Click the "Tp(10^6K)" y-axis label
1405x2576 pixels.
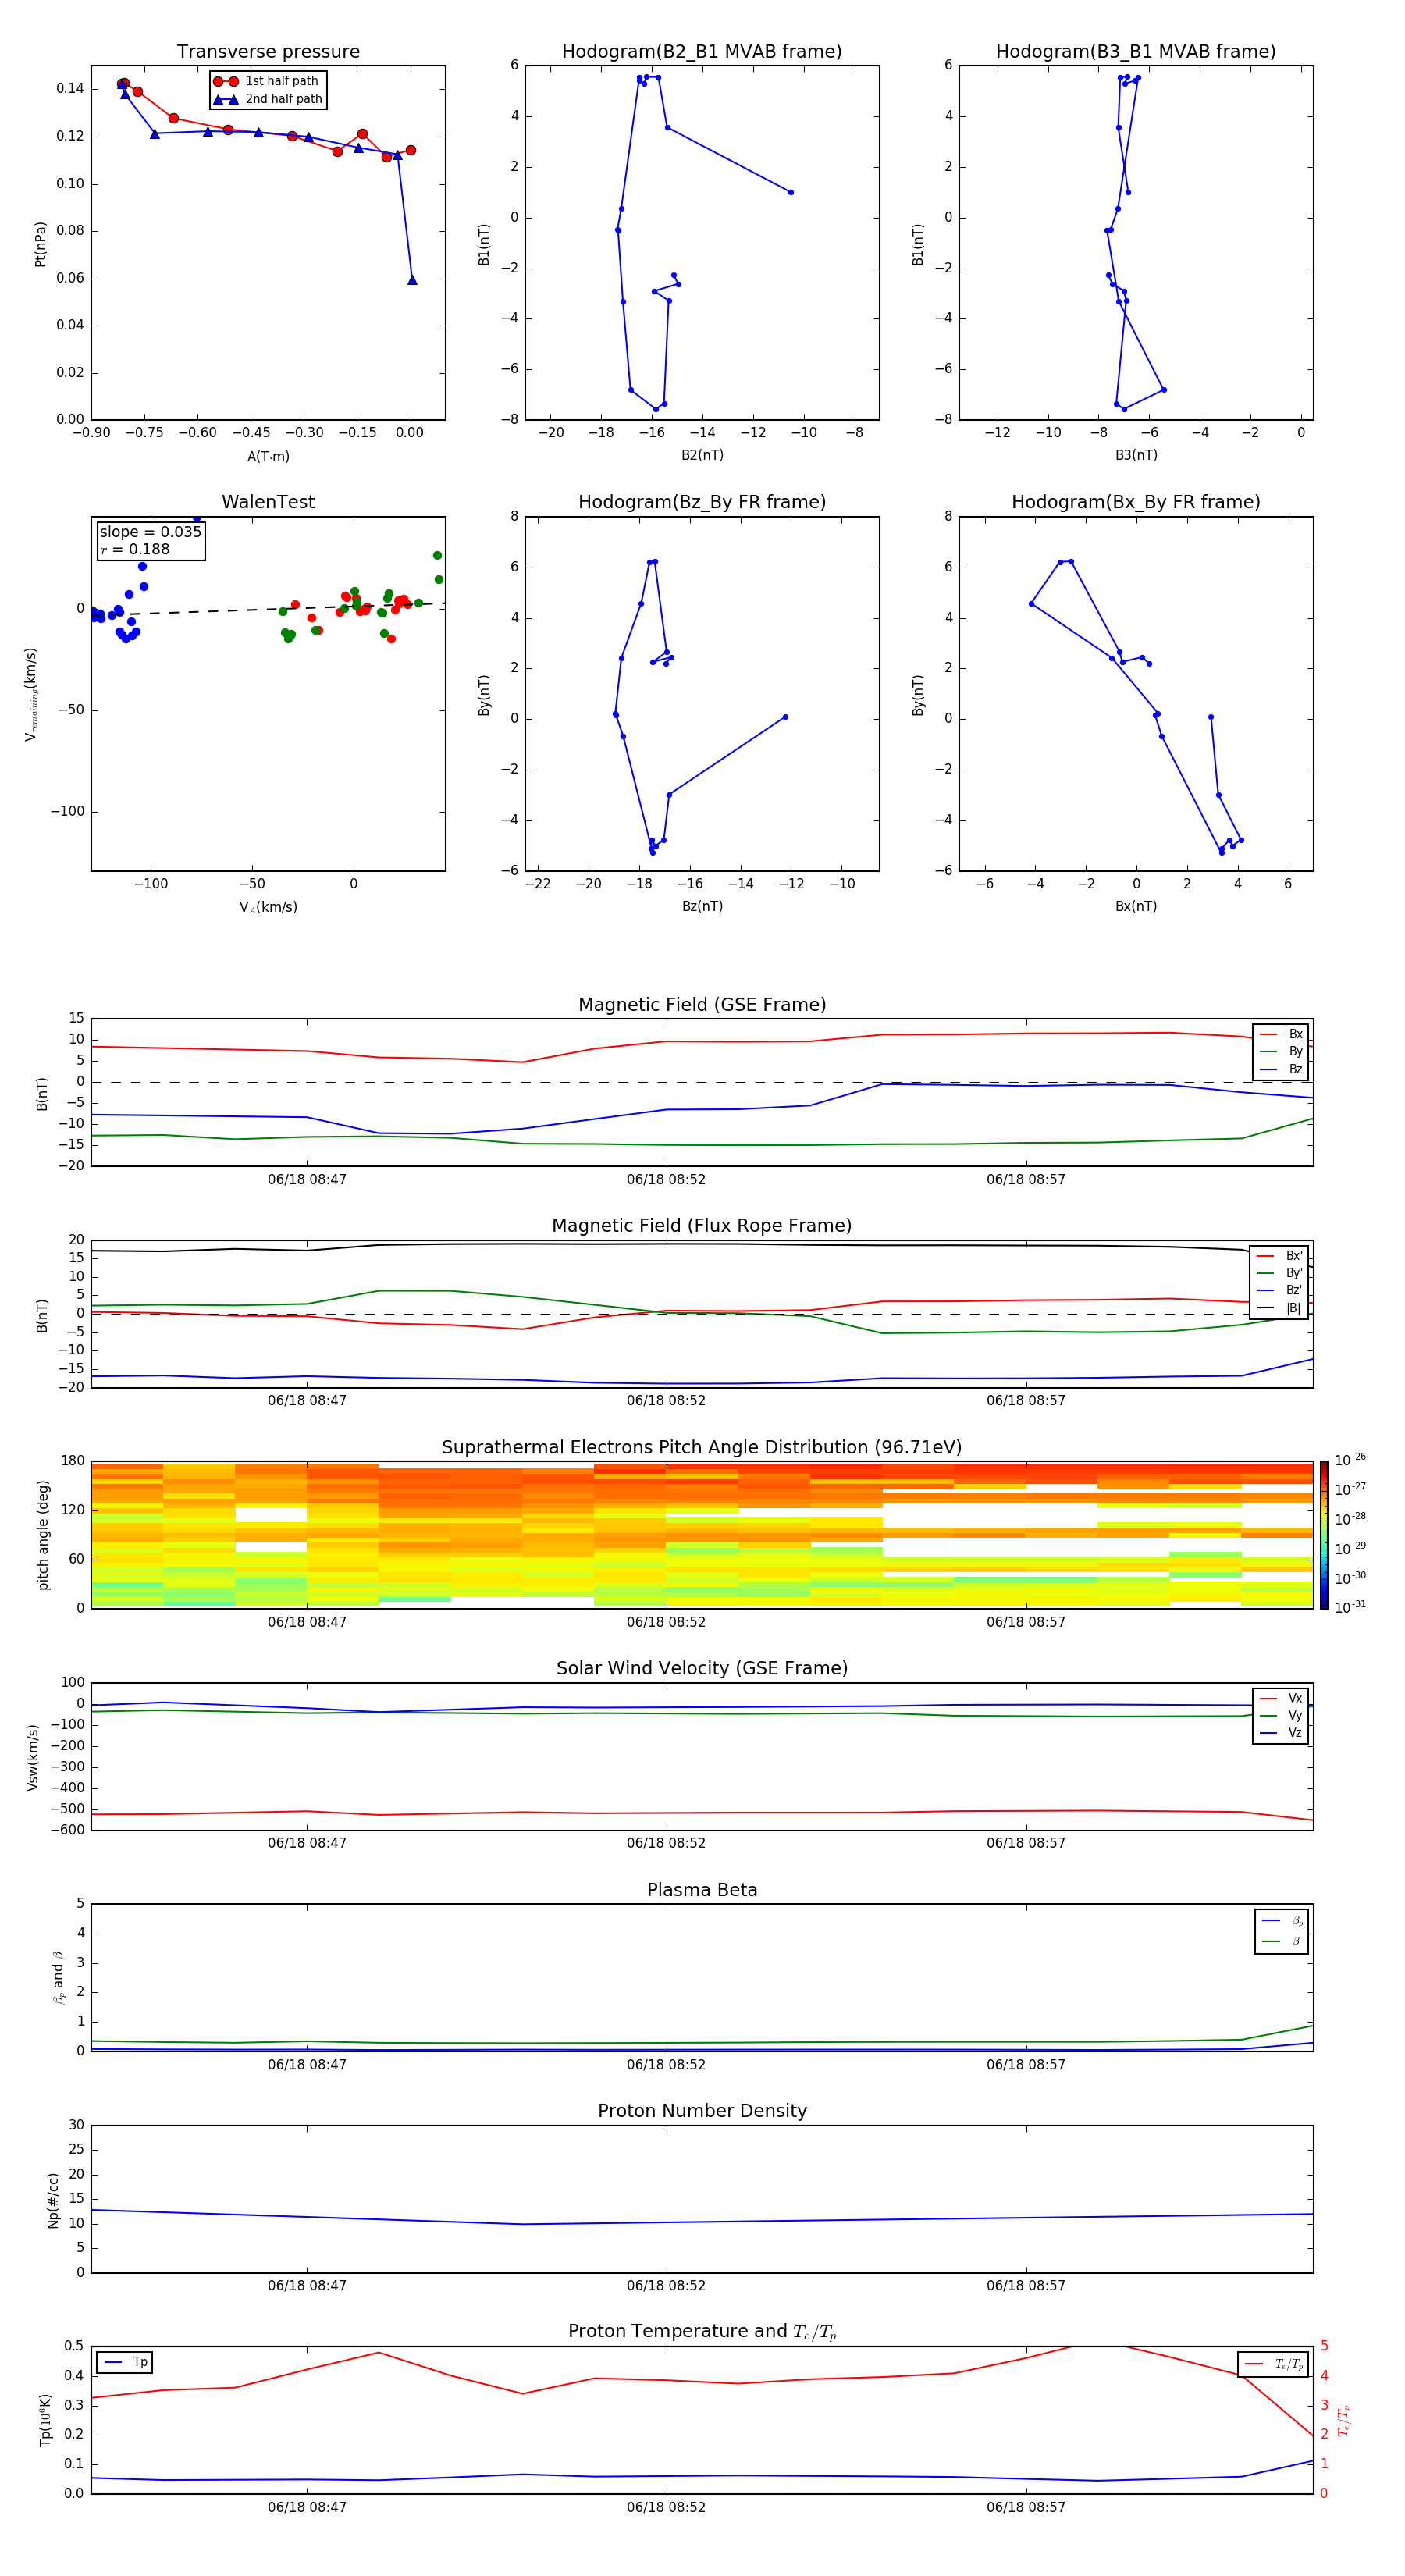point(45,2420)
